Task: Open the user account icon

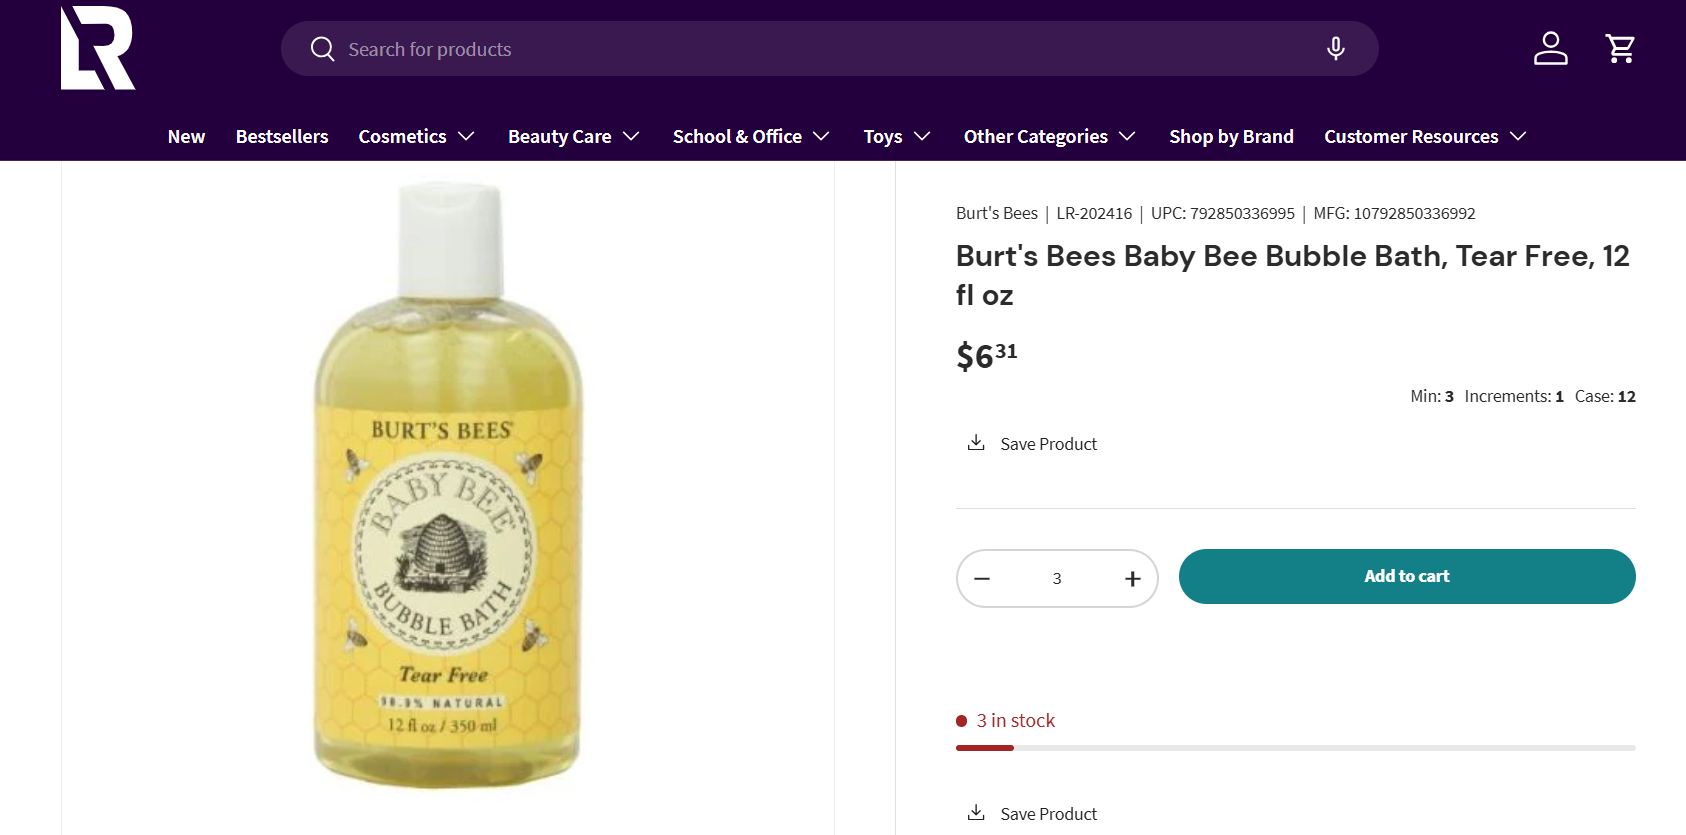Action: [x=1550, y=48]
